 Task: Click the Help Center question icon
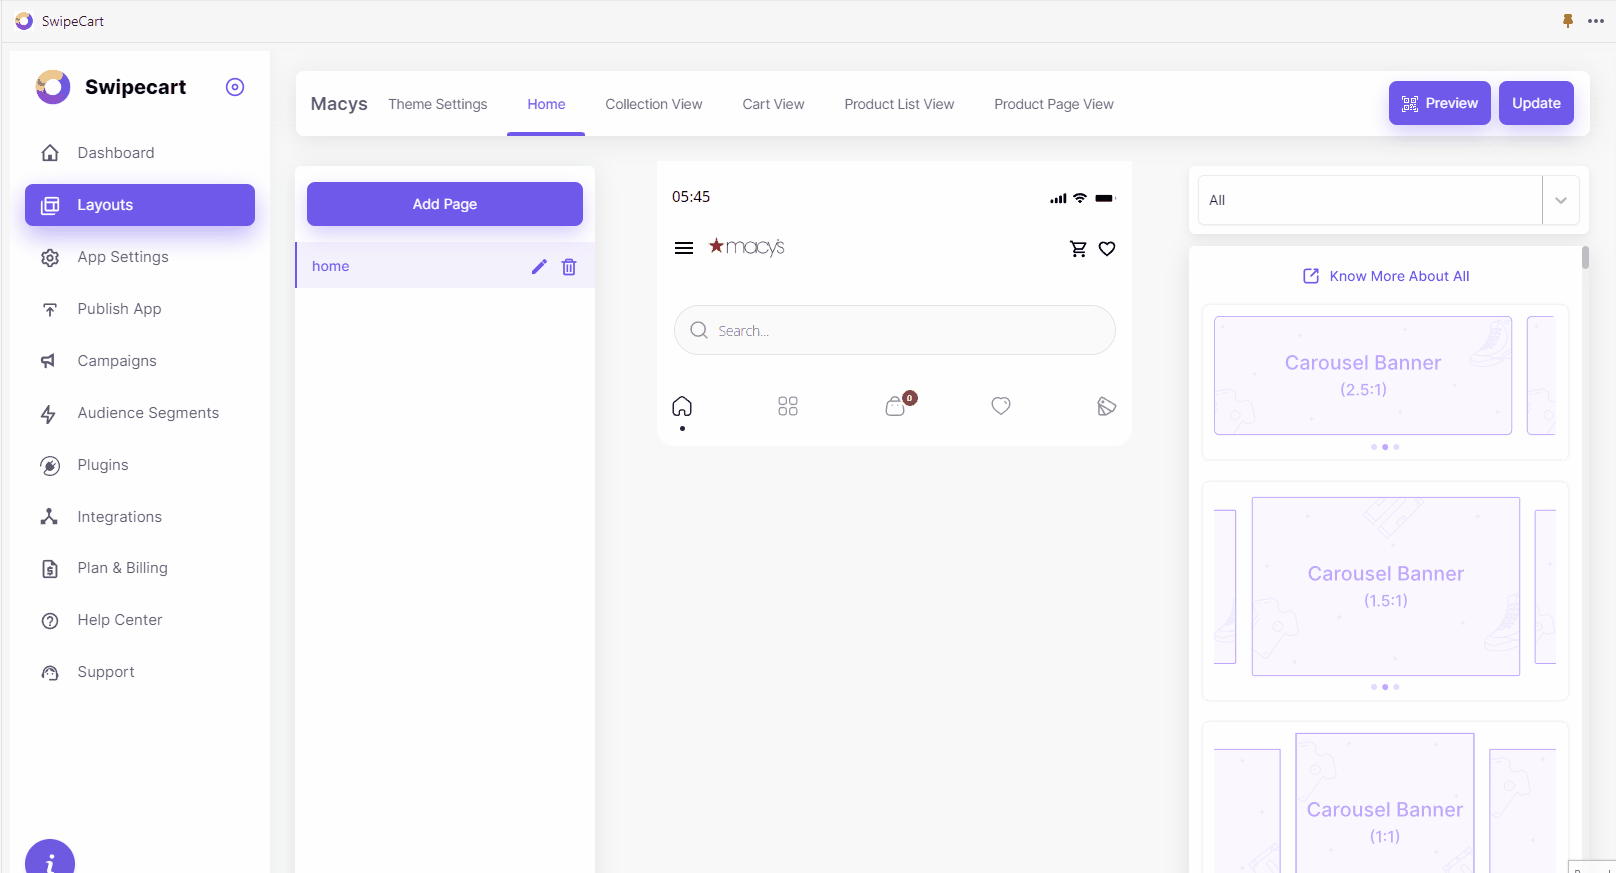point(50,621)
